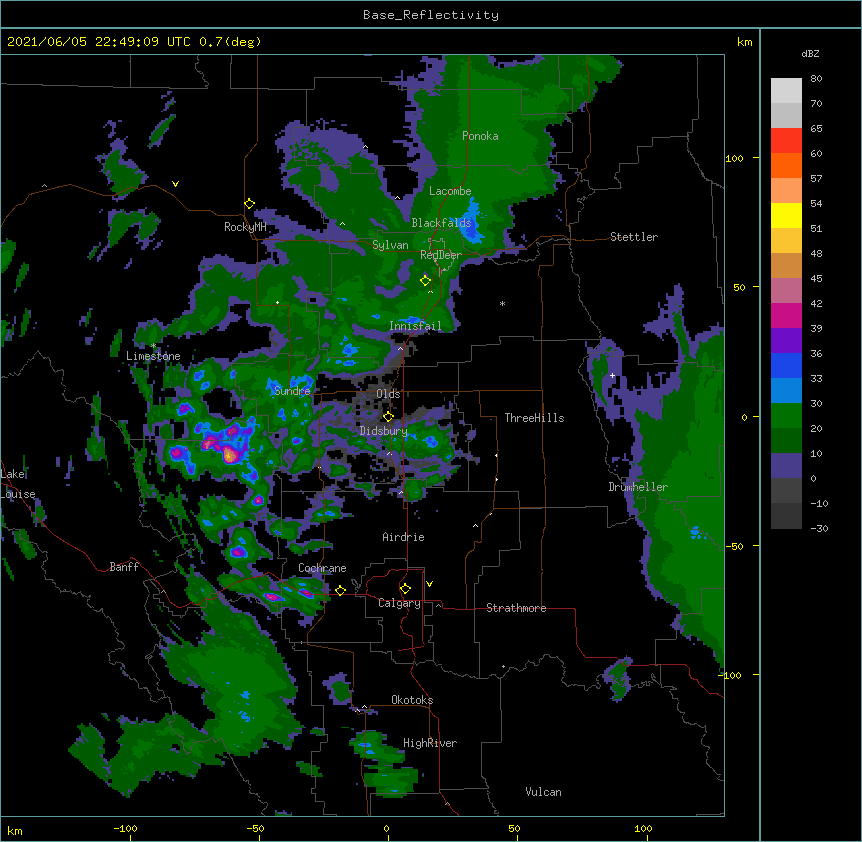The width and height of the screenshot is (862, 842).
Task: Pick the yellow 54–51 dBZ legend swatch
Action: coord(786,215)
